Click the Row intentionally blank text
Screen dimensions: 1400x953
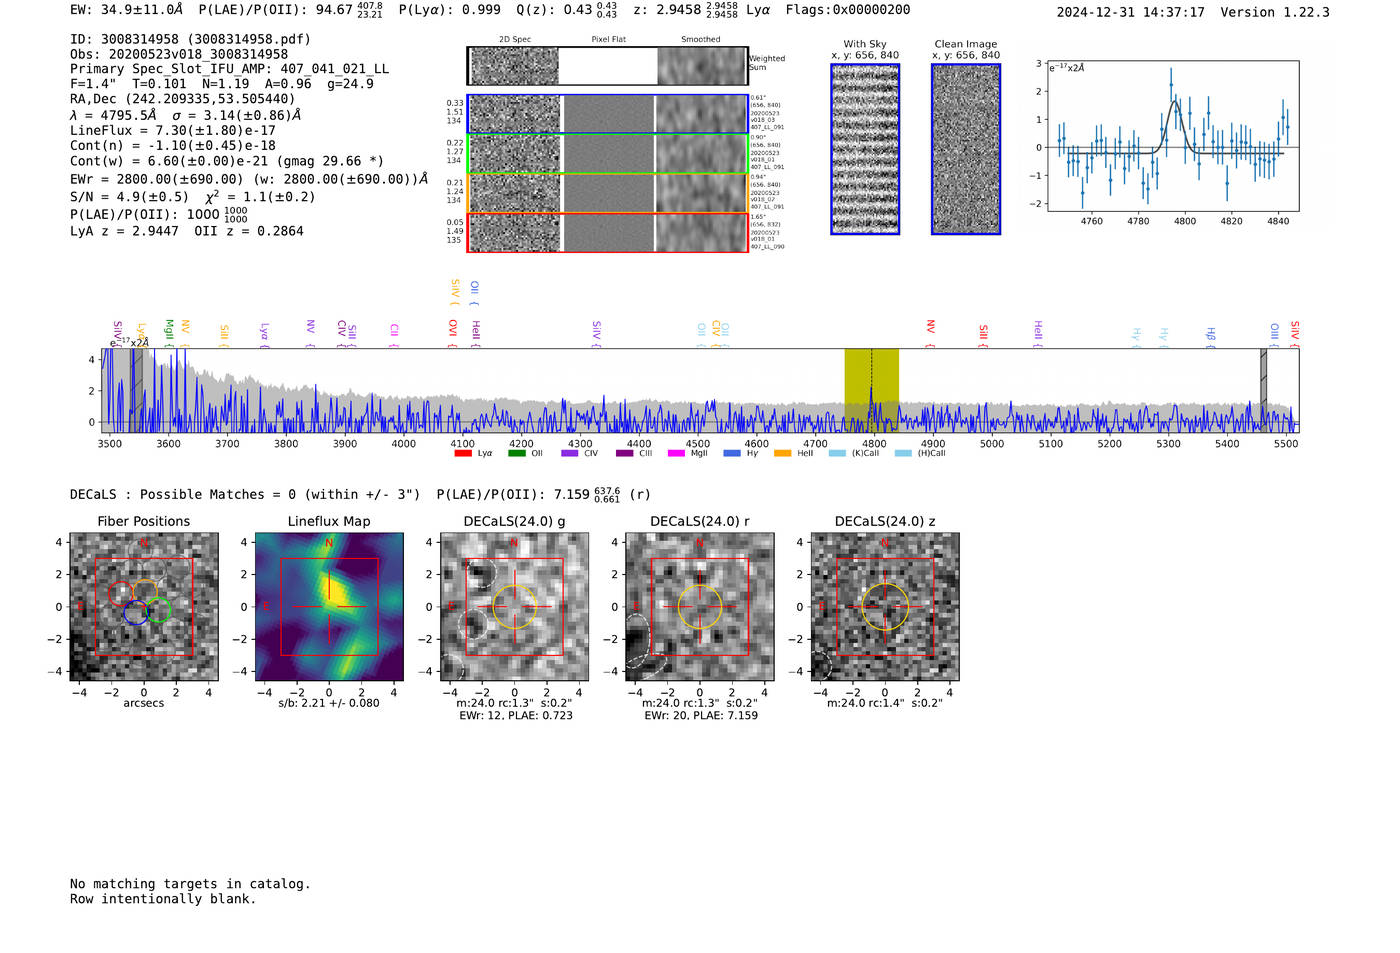click(163, 899)
